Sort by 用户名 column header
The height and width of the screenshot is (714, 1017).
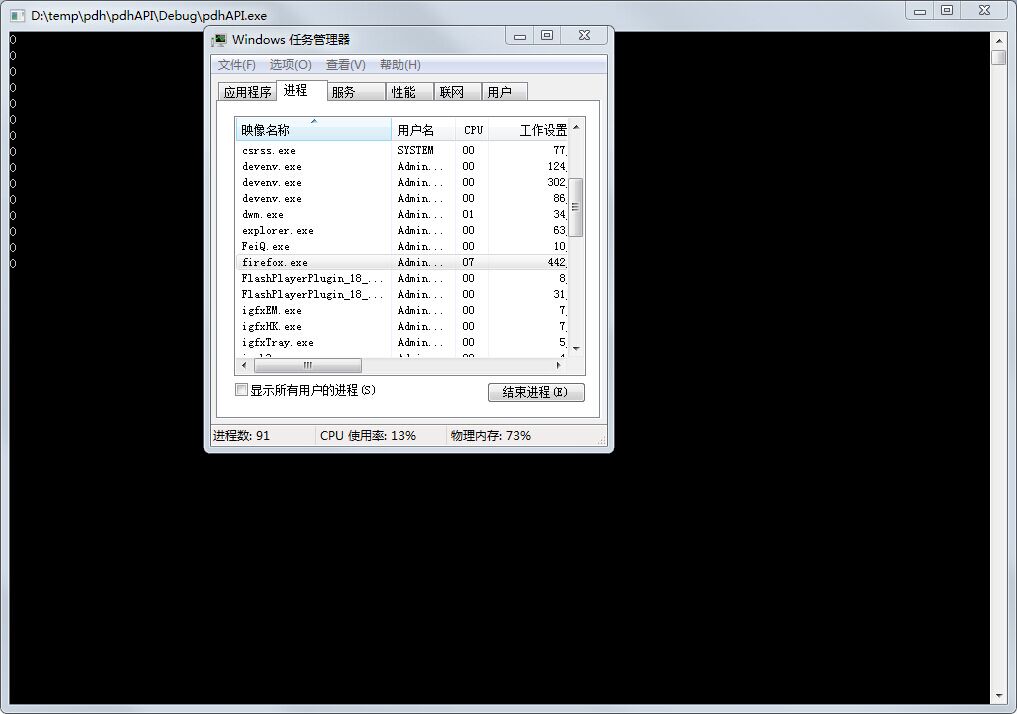[x=424, y=130]
